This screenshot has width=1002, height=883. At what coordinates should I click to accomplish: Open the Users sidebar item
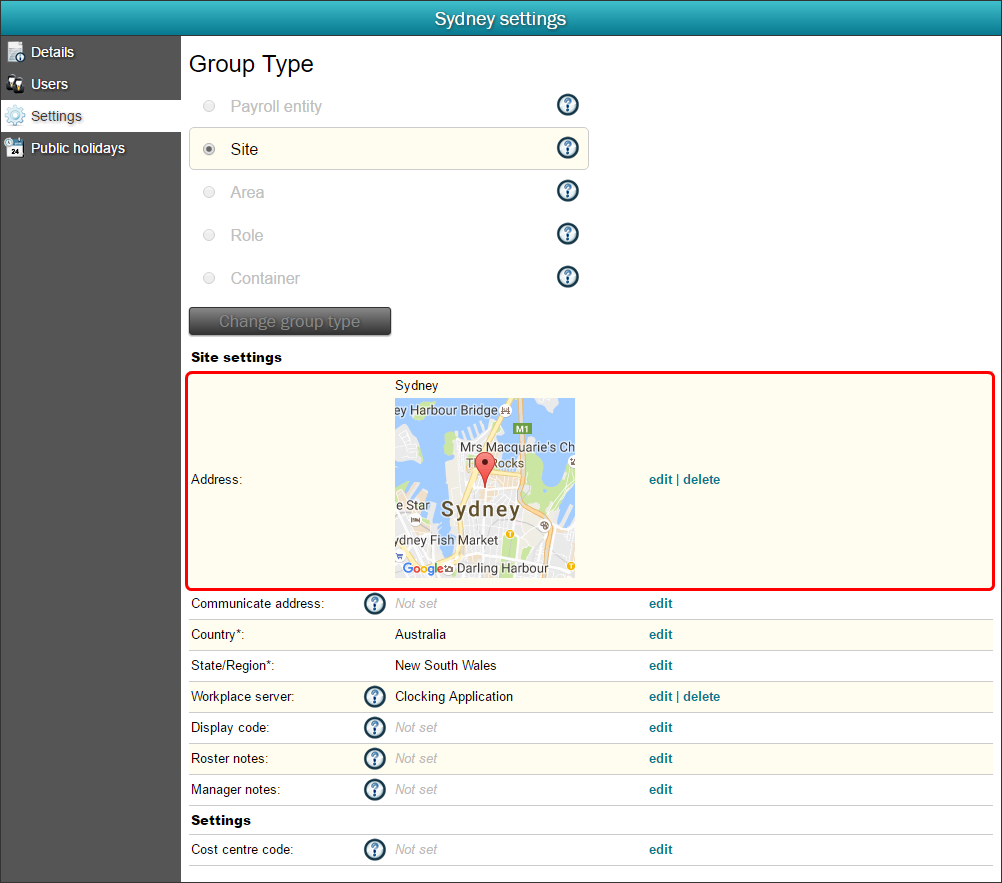90,84
